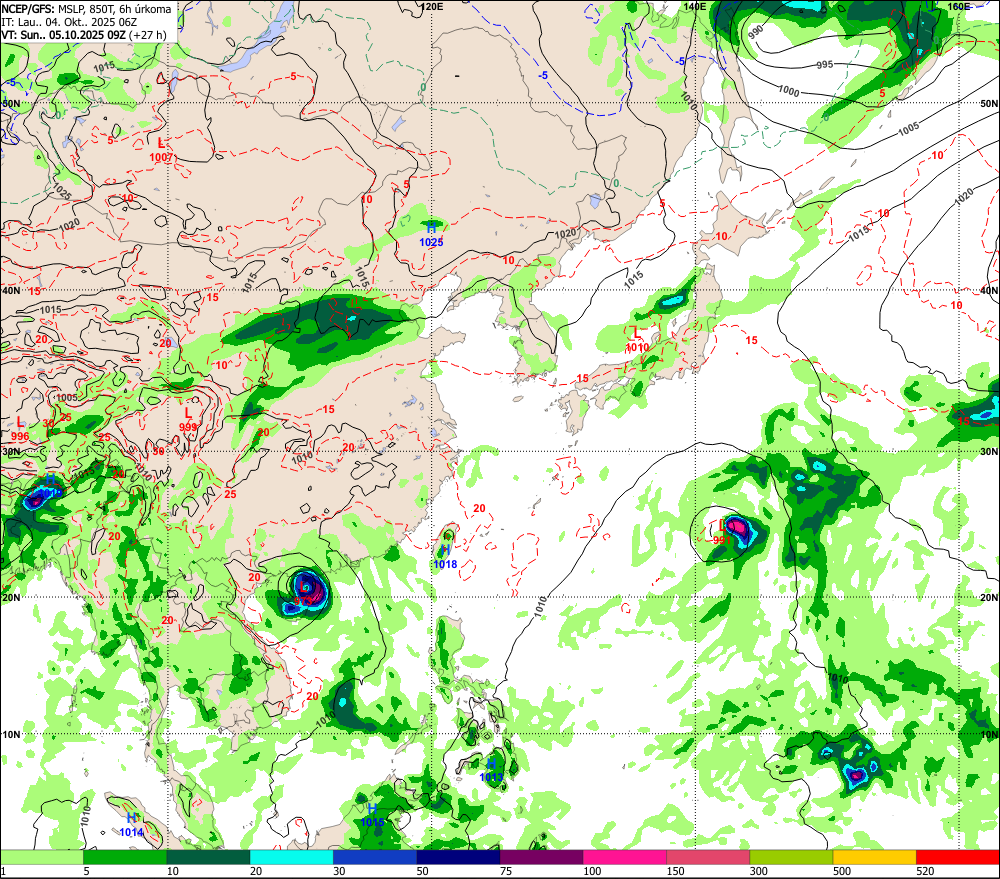Select the orange 500–520 legend swatch
Viewport: 1000px width, 879px height.
point(874,857)
